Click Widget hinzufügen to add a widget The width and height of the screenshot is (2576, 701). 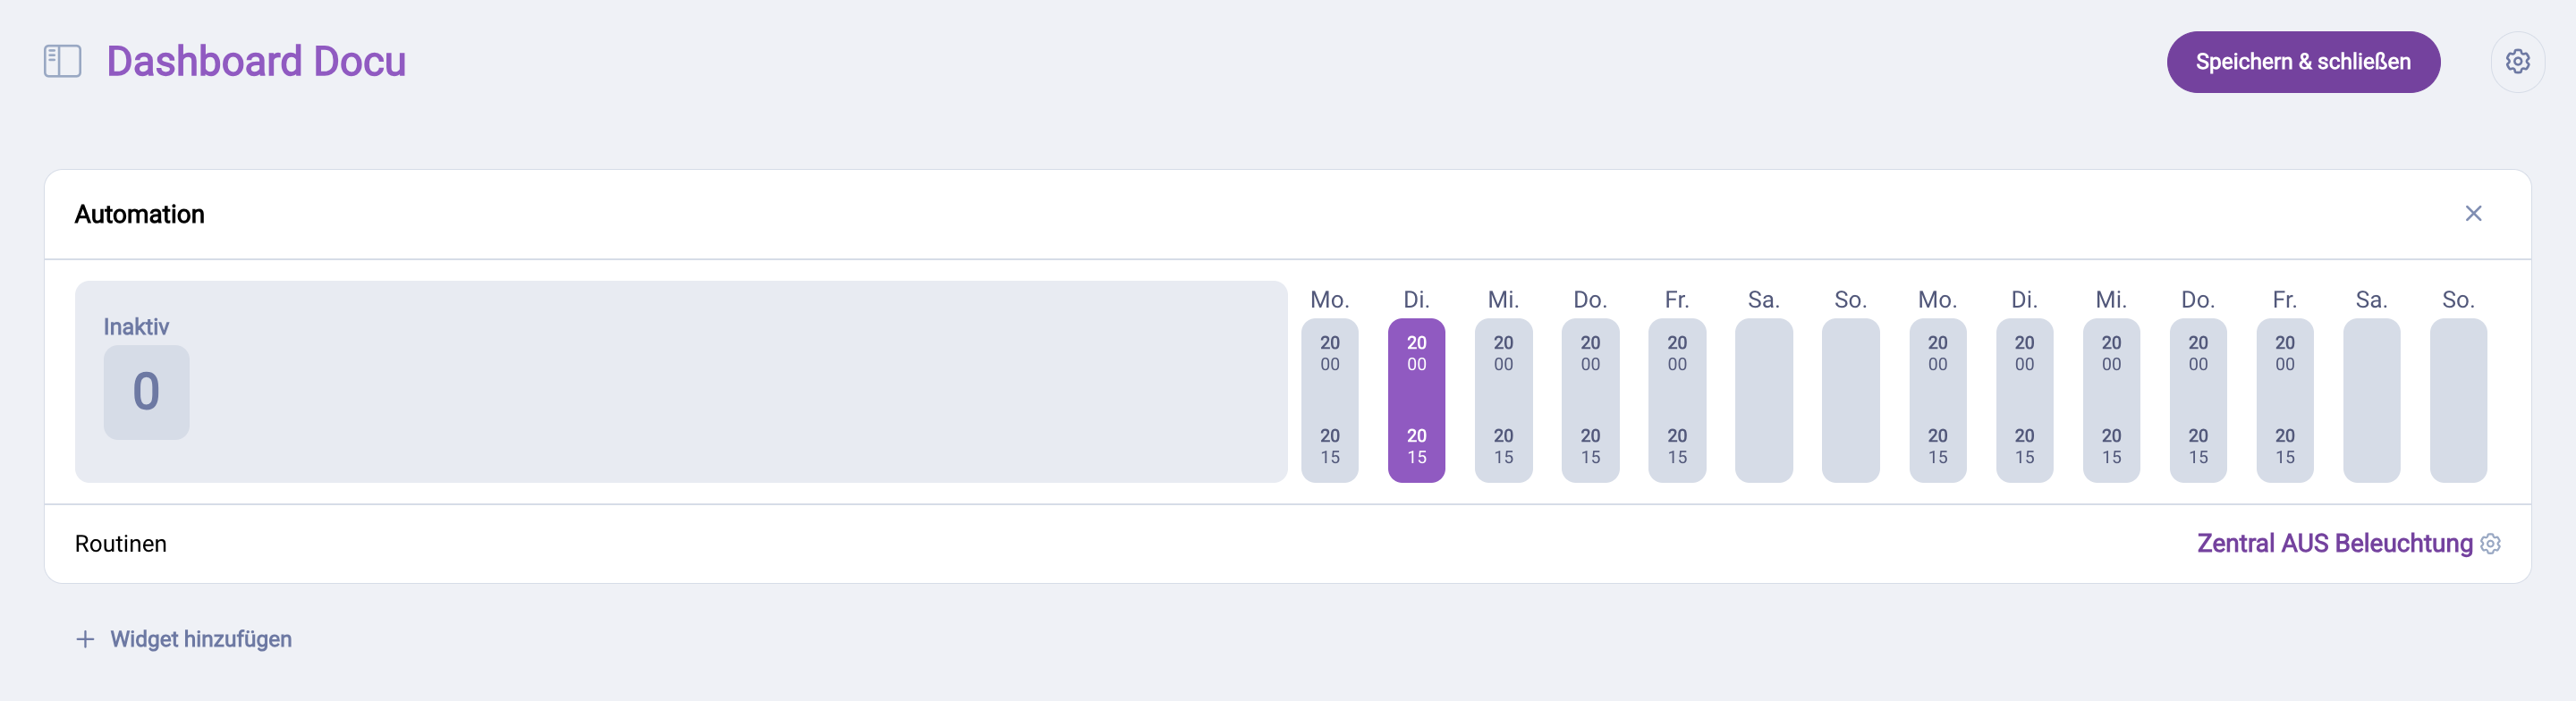click(x=200, y=638)
